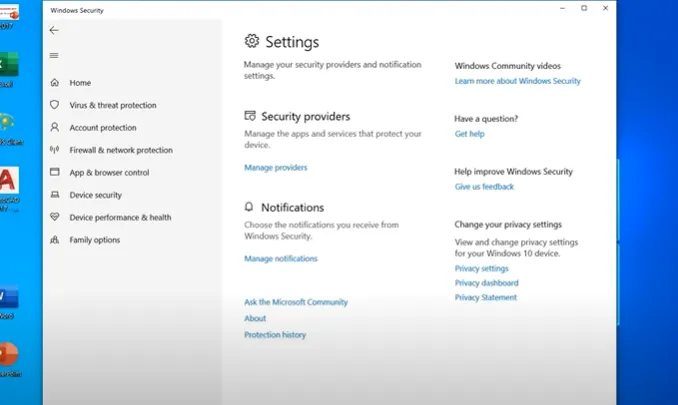Viewport: 678px width, 405px height.
Task: Open Family options page
Action: 95,240
